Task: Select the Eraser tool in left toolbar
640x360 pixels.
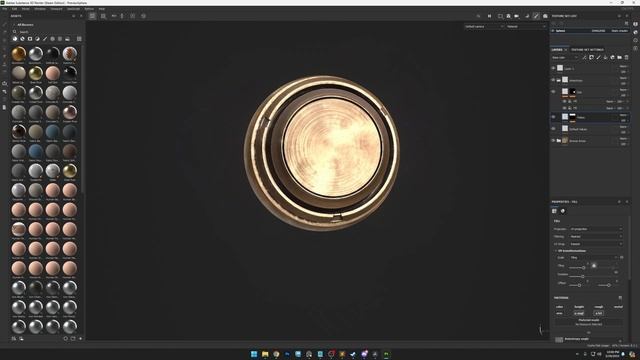Action: [x=4, y=32]
